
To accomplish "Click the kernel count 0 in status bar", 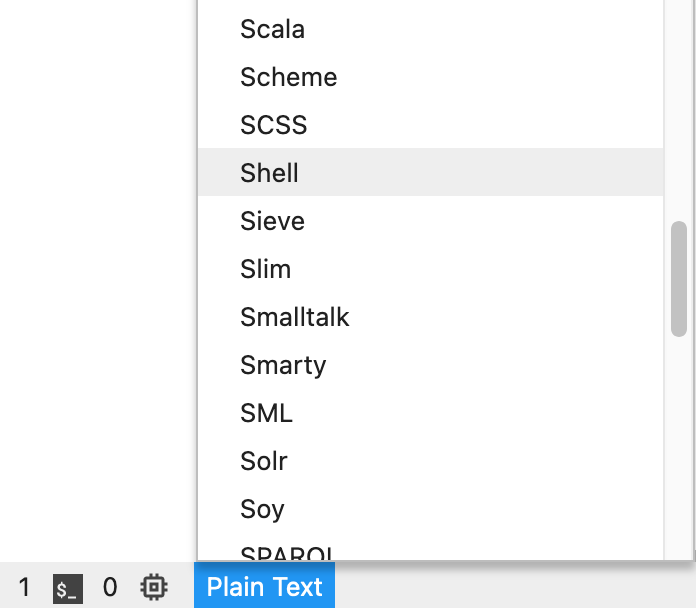I will [110, 587].
